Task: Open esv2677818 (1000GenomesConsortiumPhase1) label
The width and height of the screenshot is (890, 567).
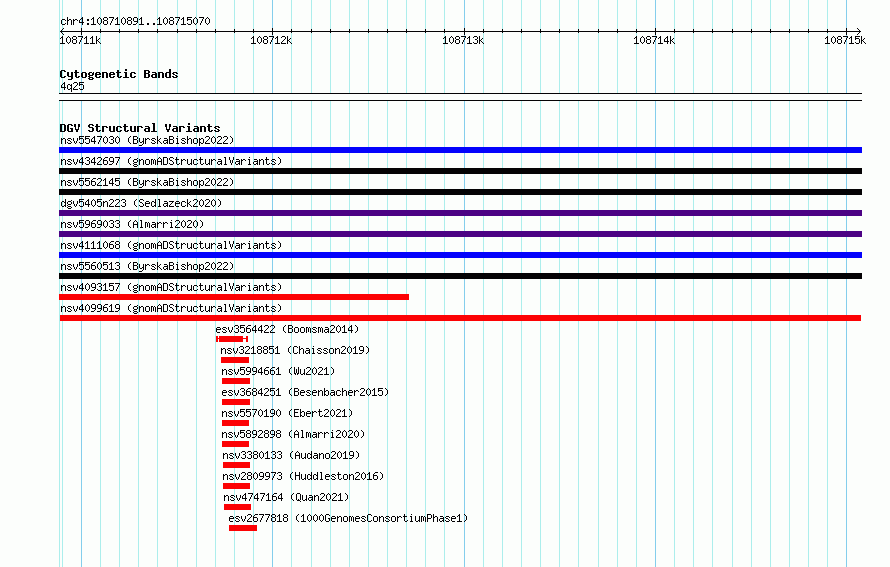Action: click(x=348, y=518)
